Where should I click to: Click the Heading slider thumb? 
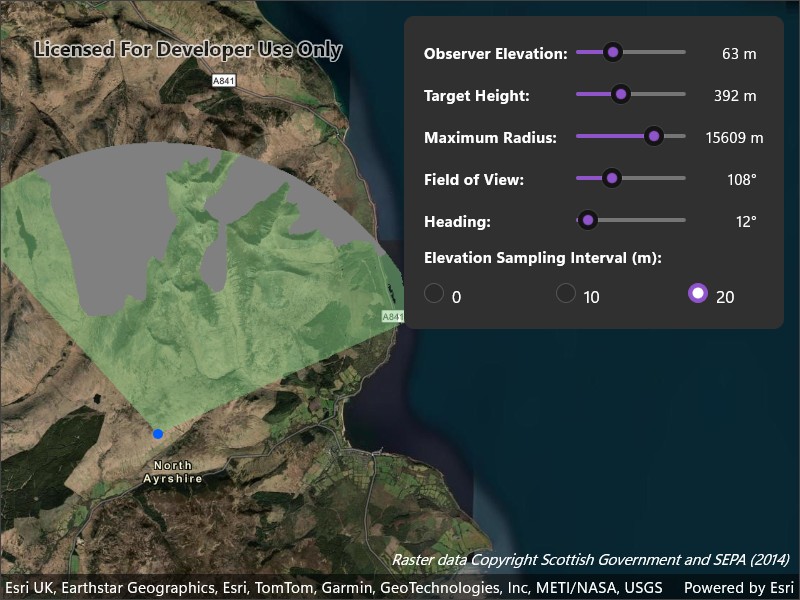(x=588, y=220)
